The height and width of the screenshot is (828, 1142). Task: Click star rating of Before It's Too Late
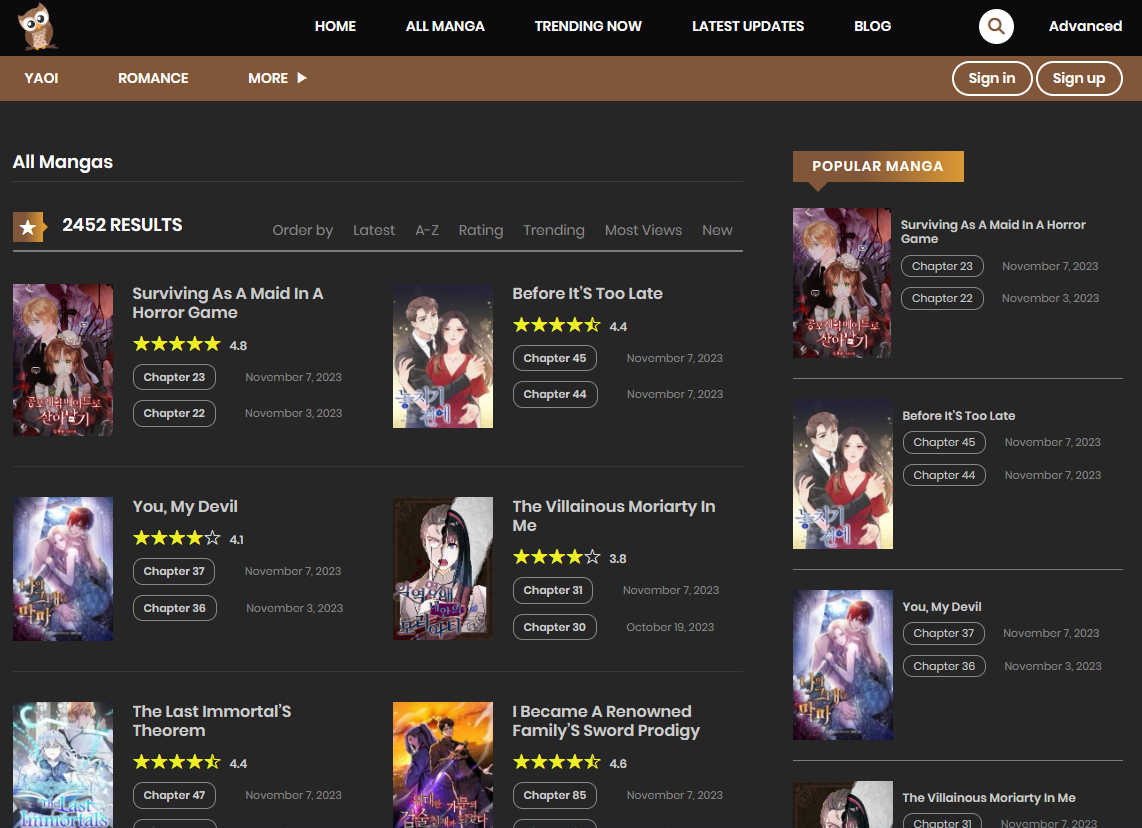point(556,325)
